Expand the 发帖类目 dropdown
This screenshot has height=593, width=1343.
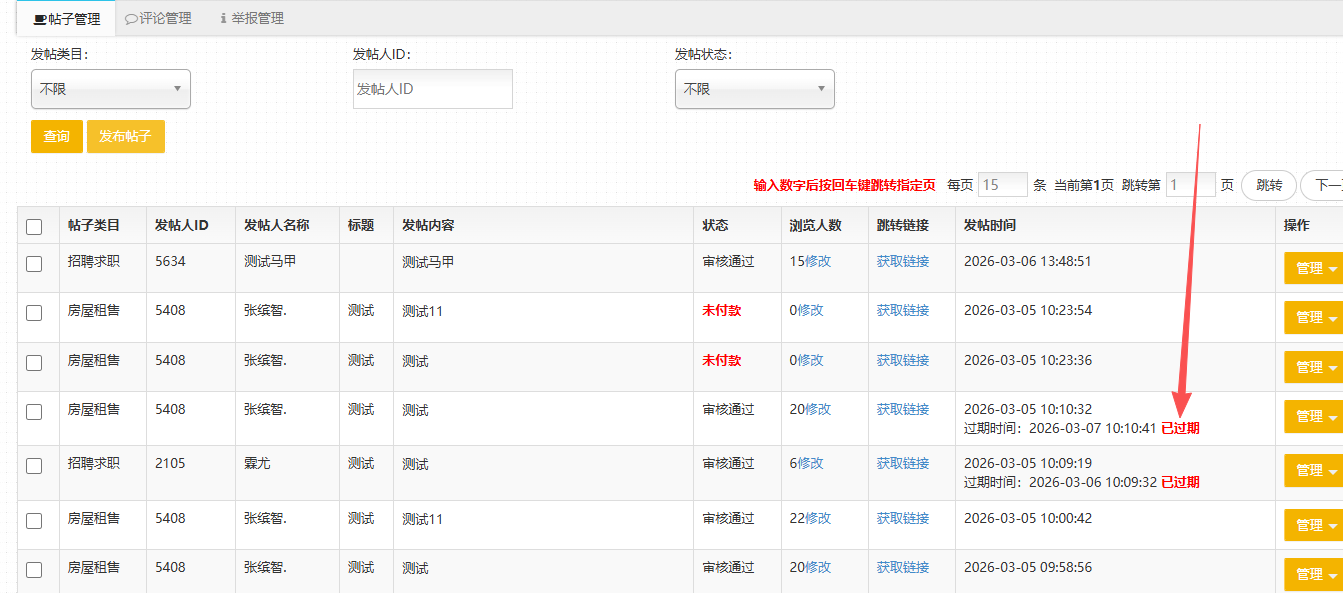110,89
